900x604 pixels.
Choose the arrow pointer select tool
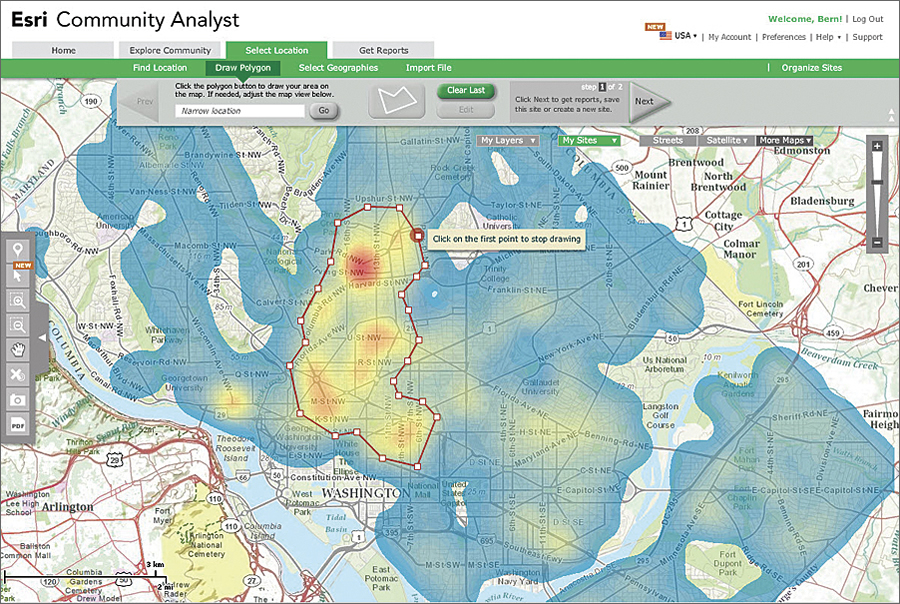click(18, 275)
